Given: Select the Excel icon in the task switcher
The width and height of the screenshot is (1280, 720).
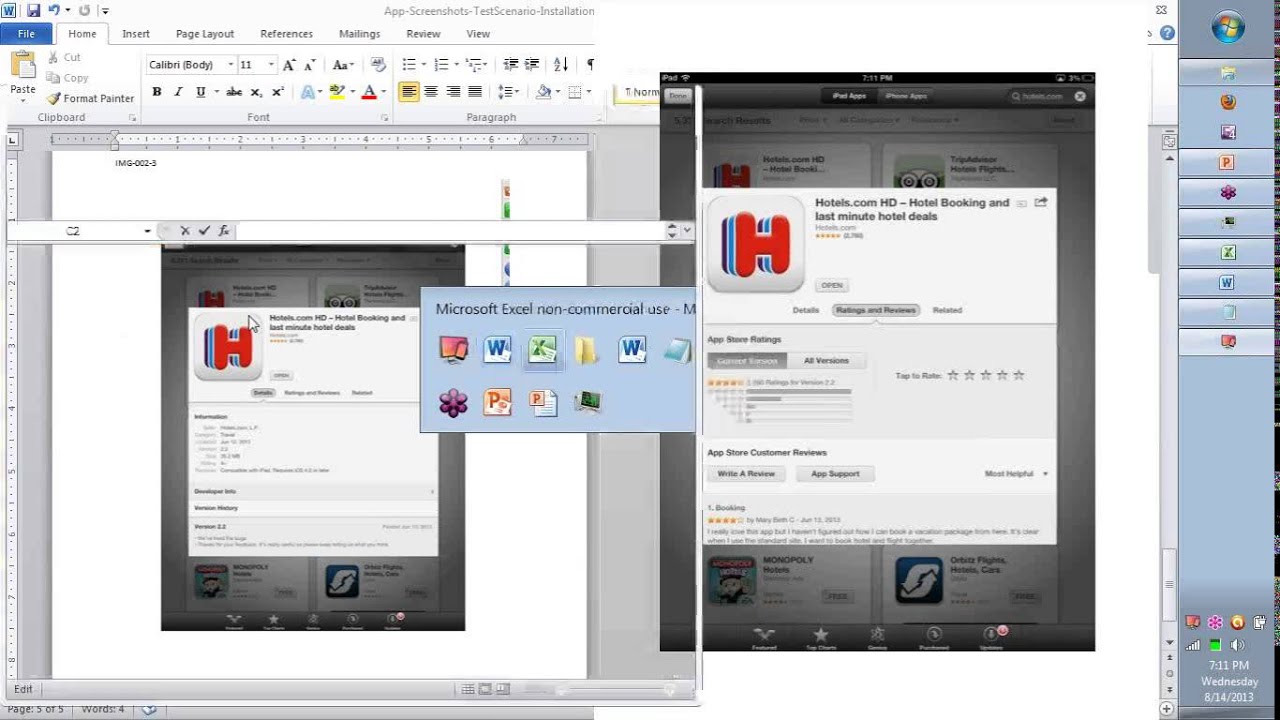Looking at the screenshot, I should (x=542, y=349).
